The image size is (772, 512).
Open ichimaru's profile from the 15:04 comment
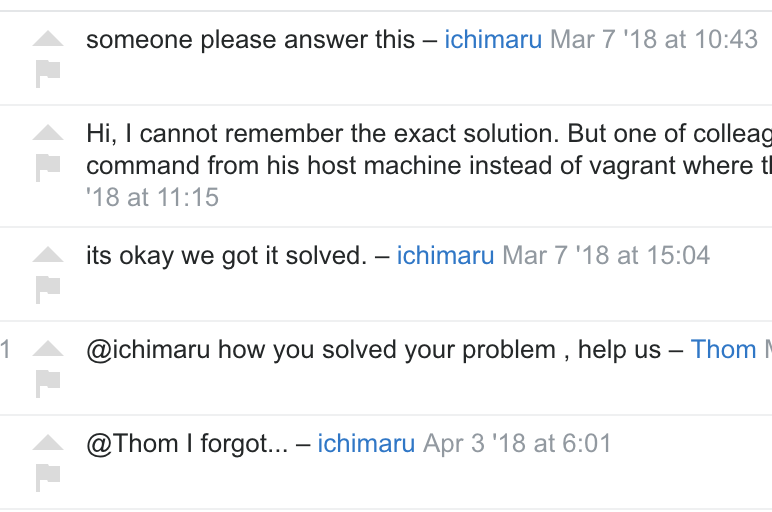point(445,256)
